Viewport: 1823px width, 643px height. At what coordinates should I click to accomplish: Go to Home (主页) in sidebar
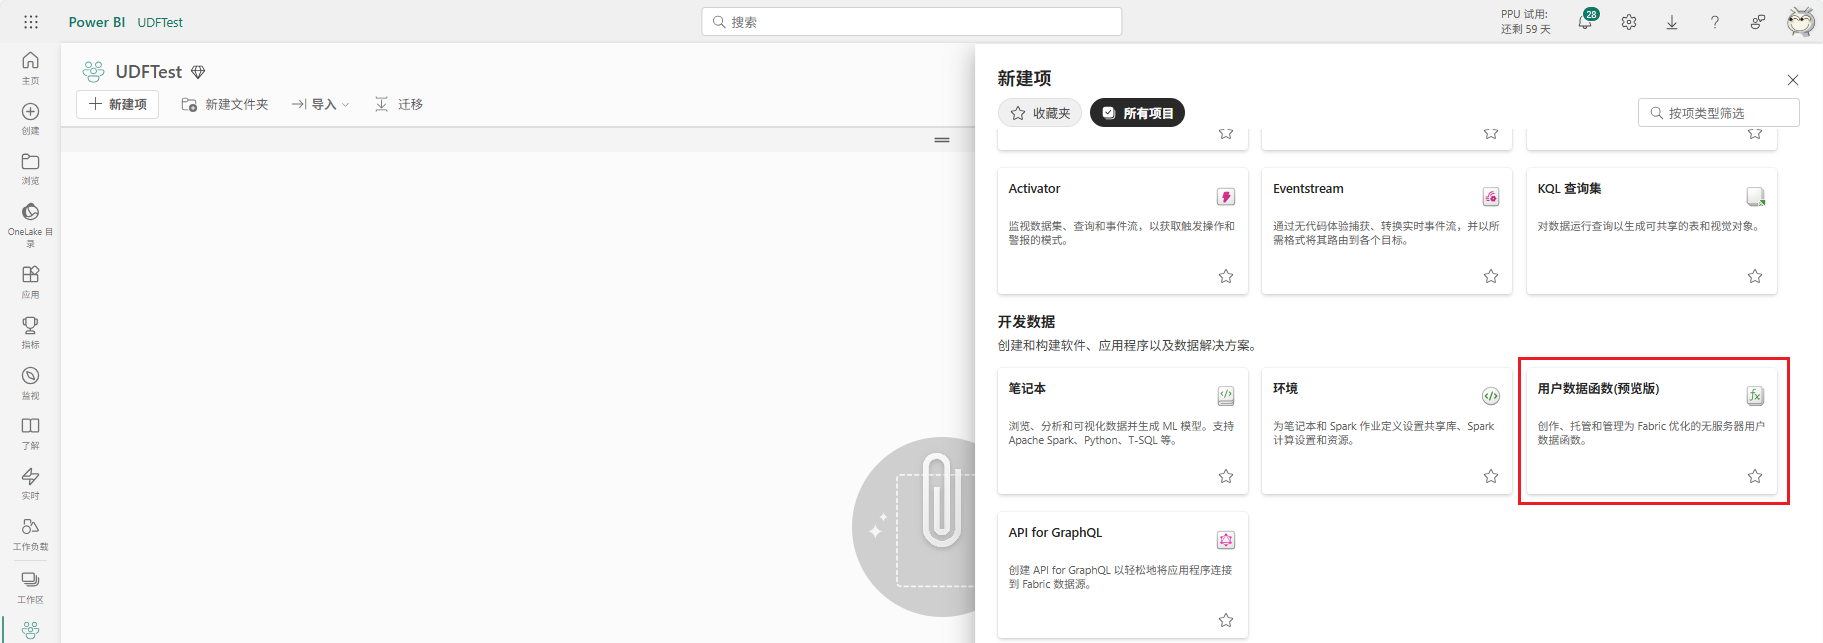click(31, 67)
